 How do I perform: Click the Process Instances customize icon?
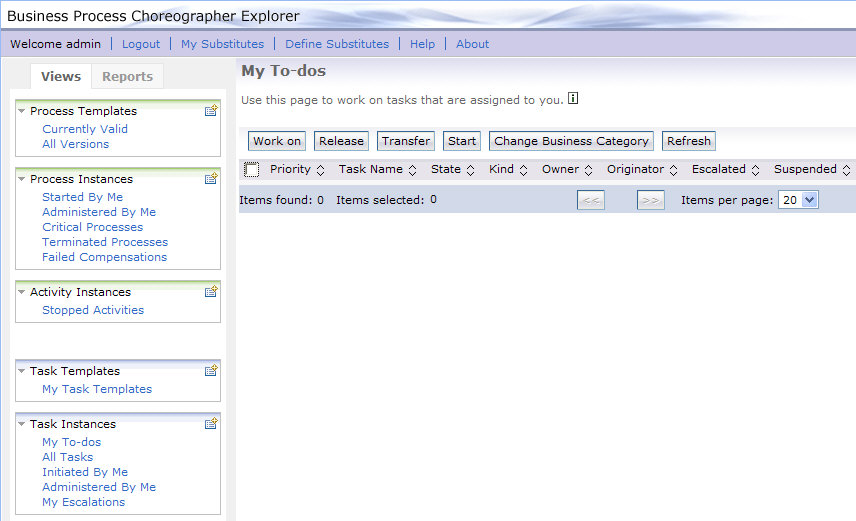(211, 179)
